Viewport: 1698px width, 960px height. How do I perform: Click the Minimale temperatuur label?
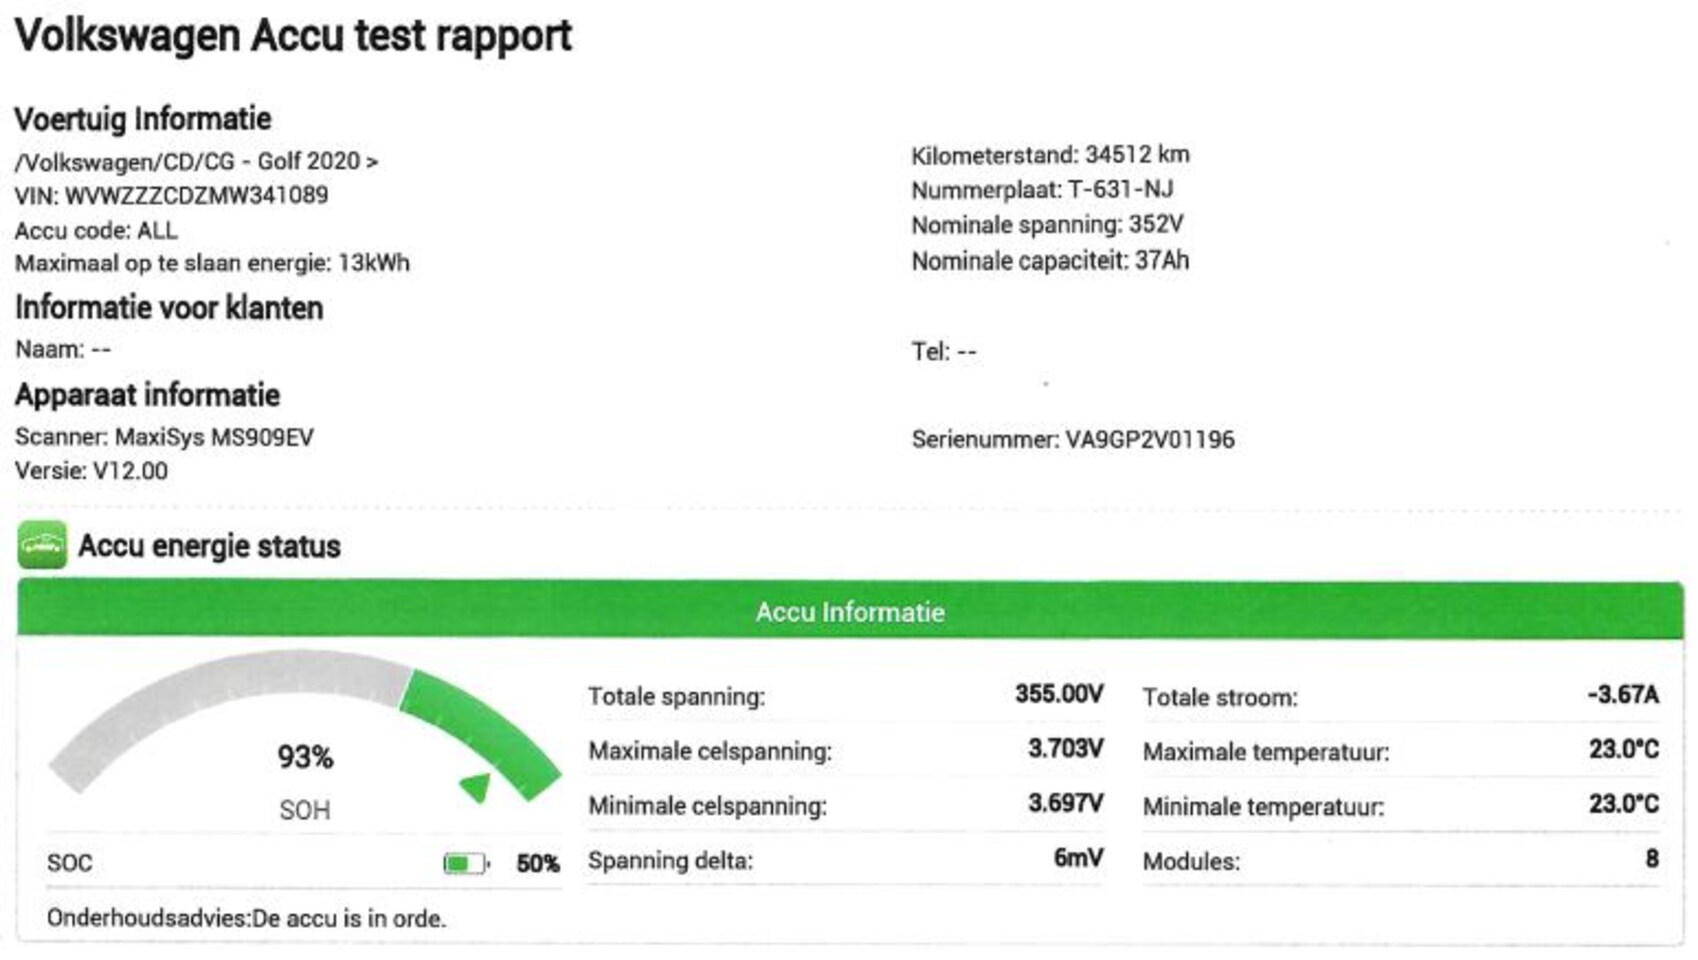pos(1263,807)
